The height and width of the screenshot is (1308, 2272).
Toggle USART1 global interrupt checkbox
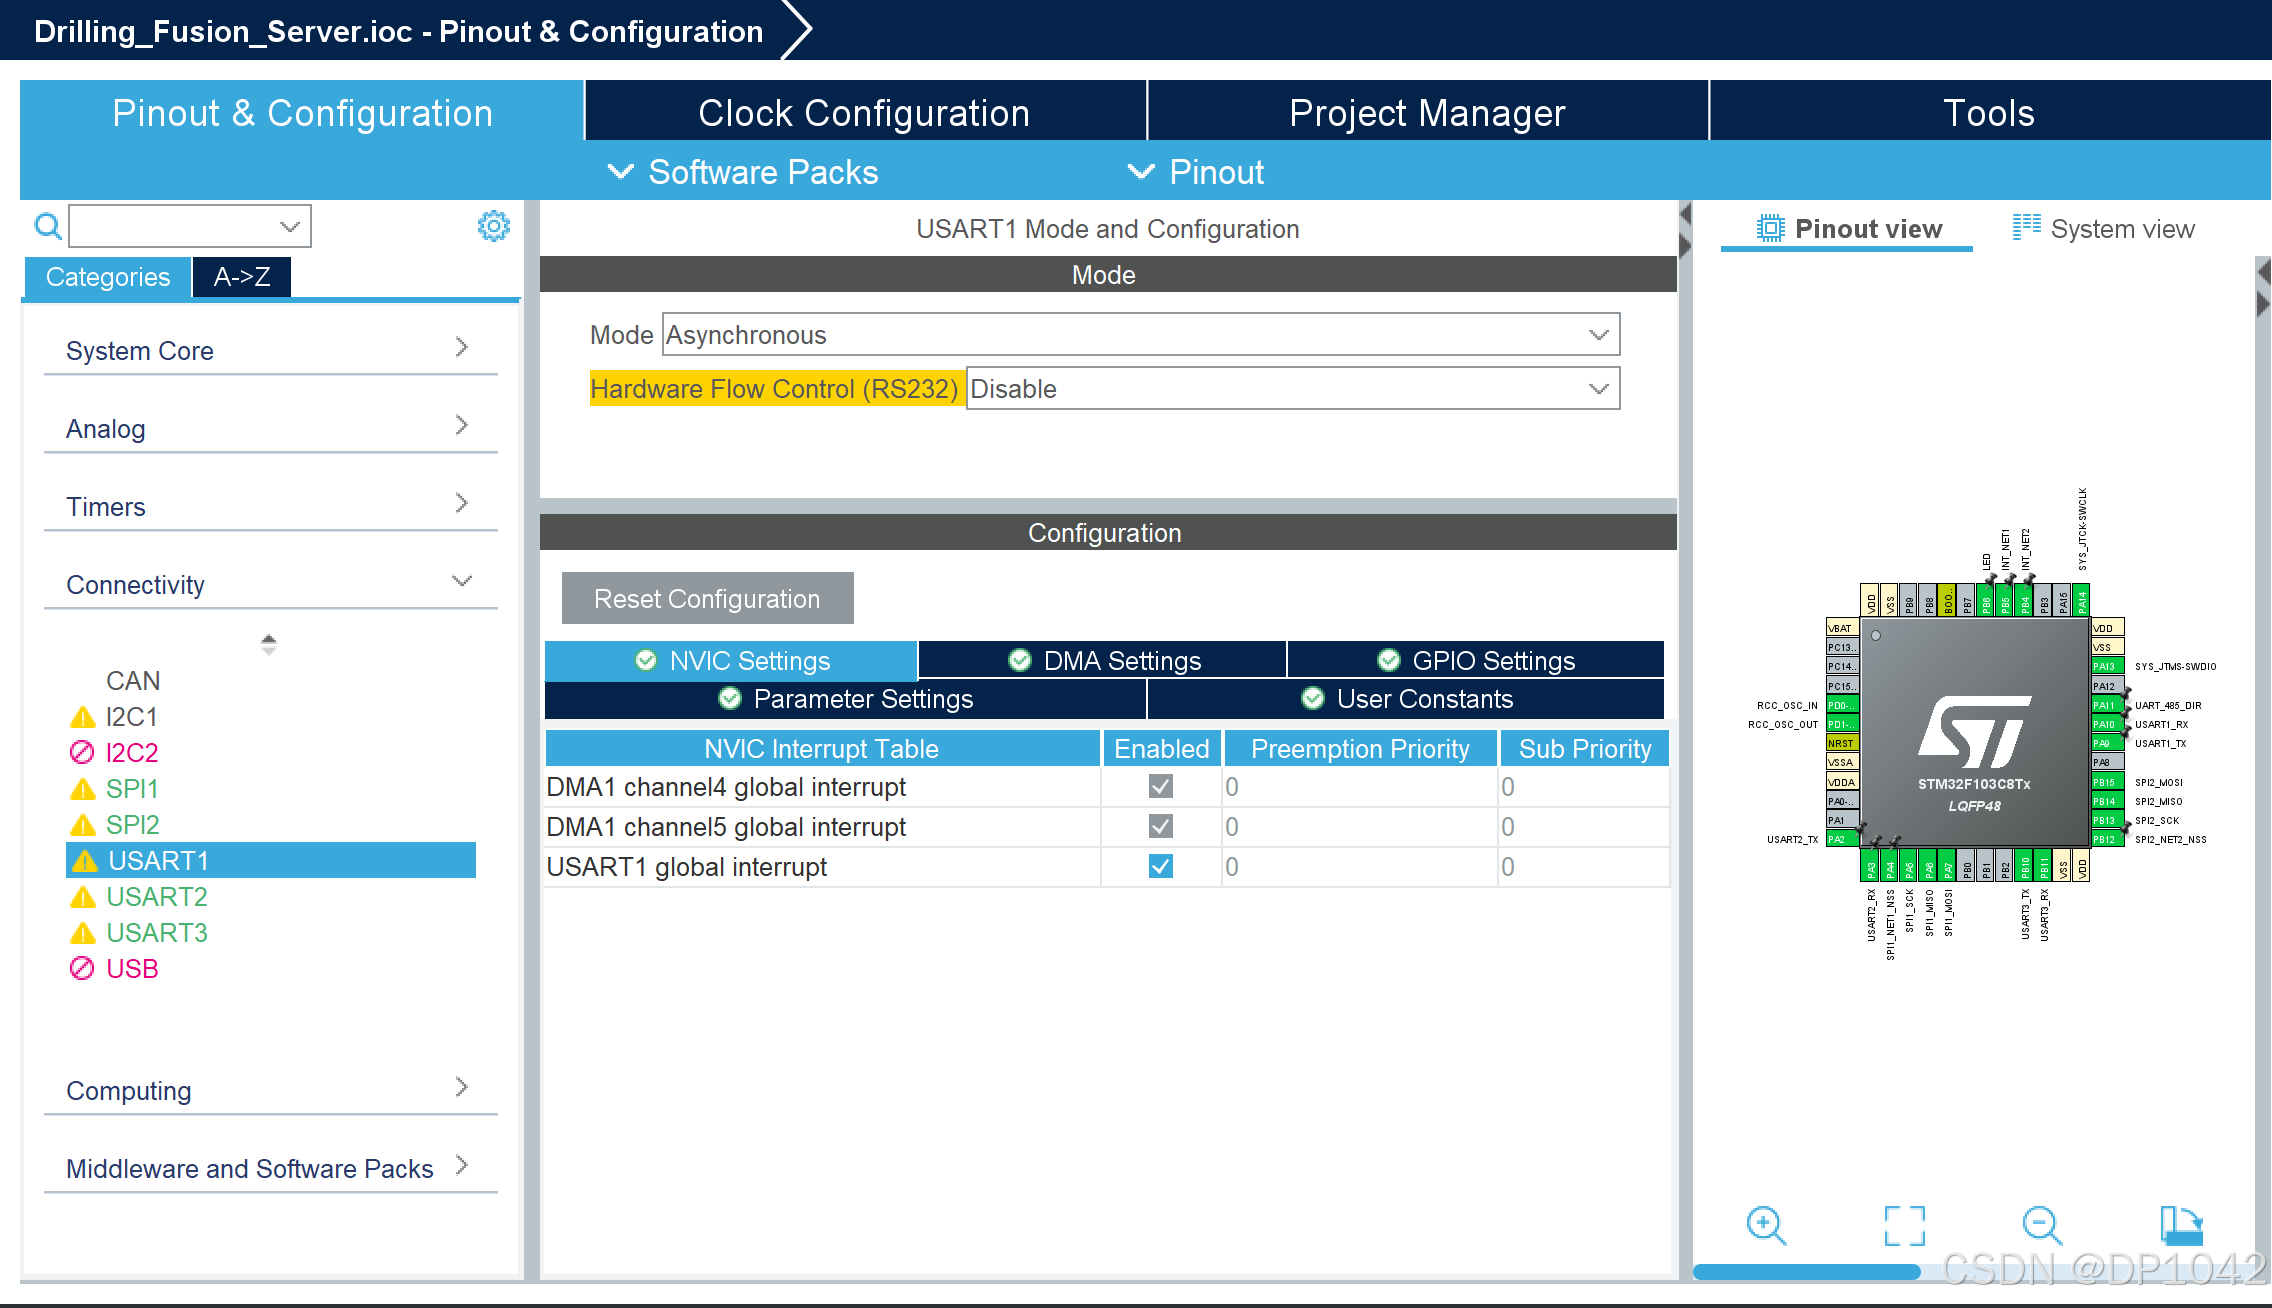(x=1160, y=867)
